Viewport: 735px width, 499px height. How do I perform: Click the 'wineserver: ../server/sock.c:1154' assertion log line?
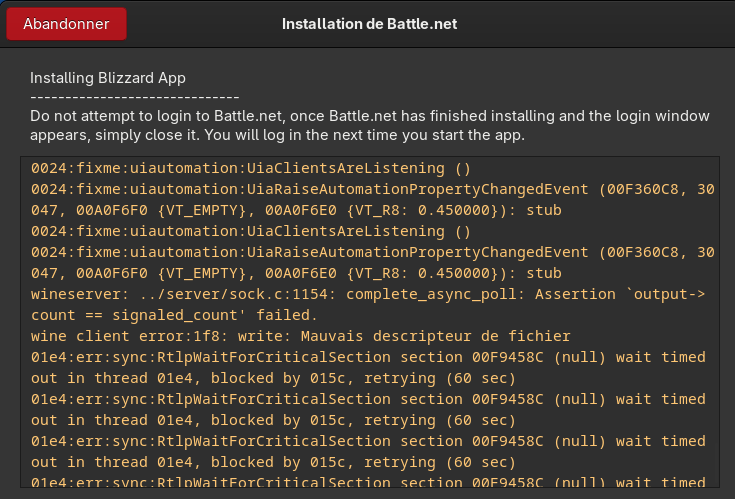(368, 294)
